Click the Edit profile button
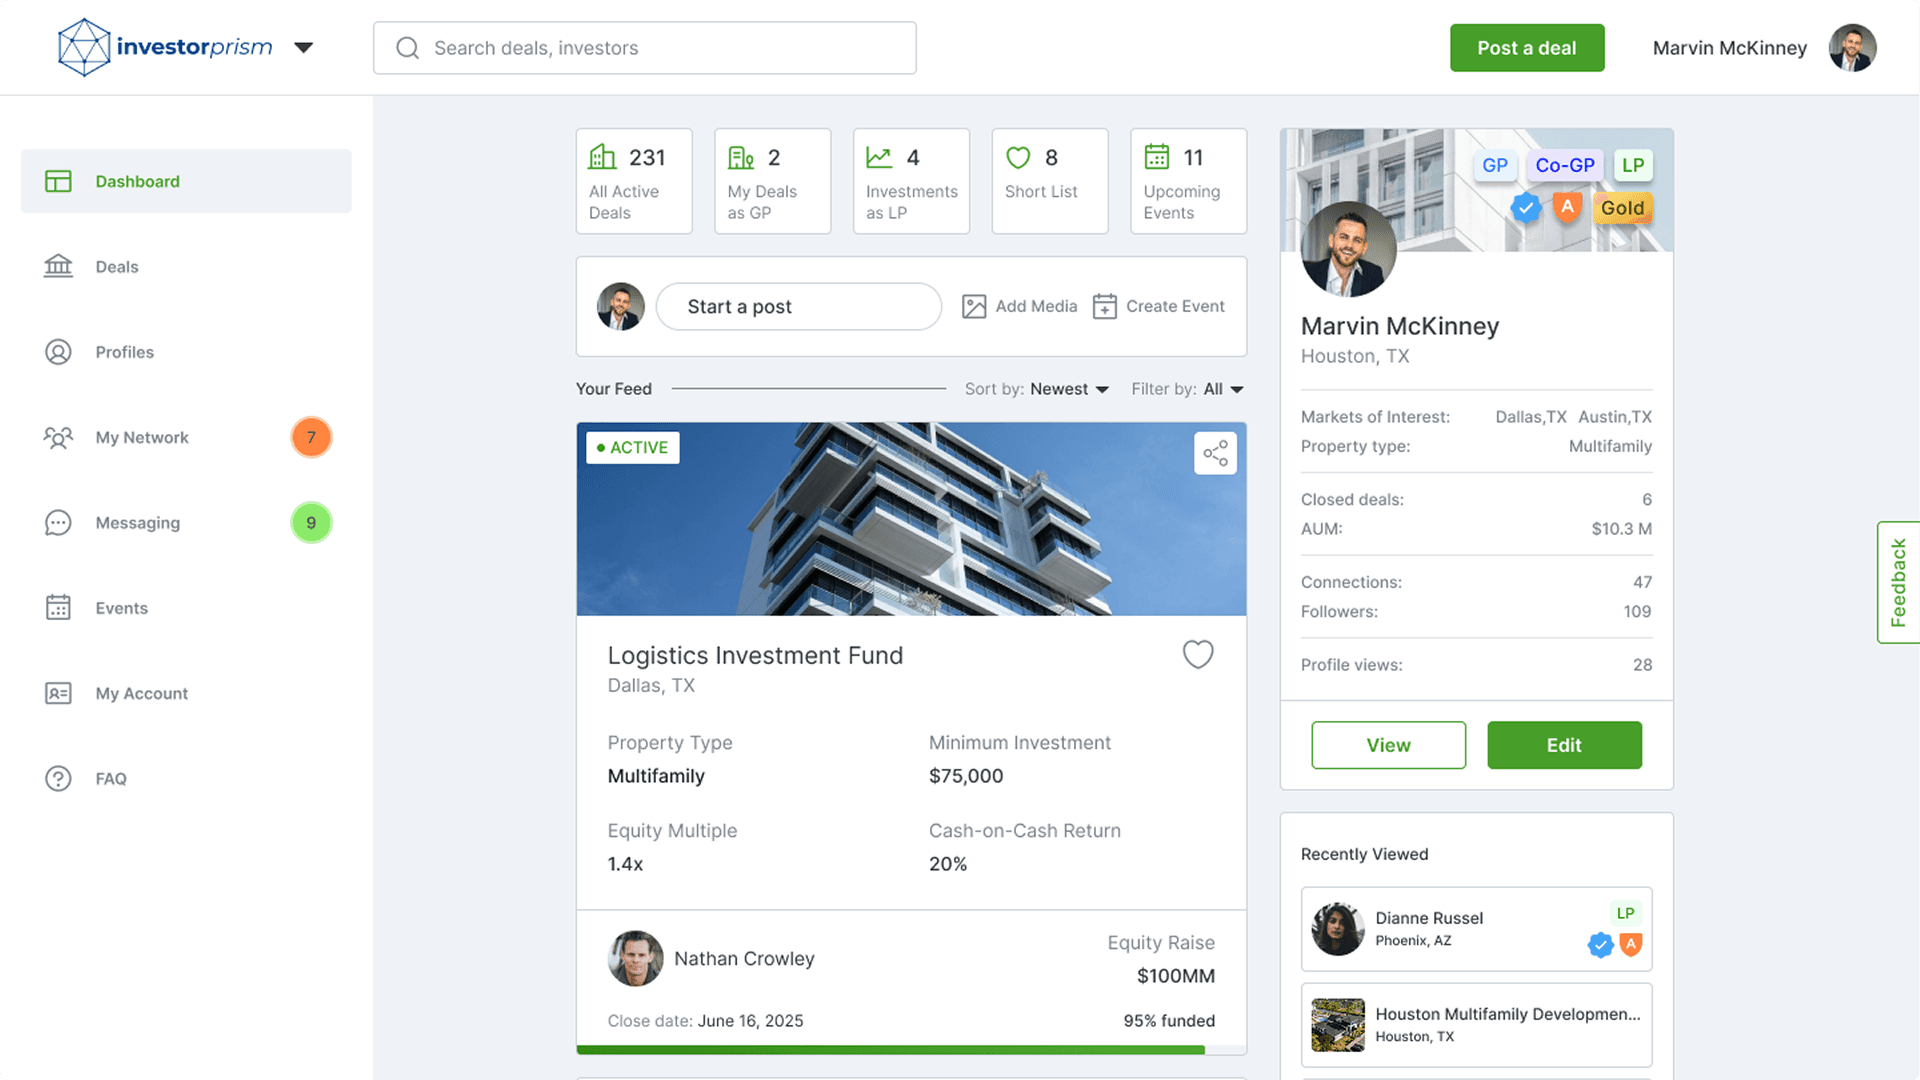1920x1080 pixels. pos(1564,745)
